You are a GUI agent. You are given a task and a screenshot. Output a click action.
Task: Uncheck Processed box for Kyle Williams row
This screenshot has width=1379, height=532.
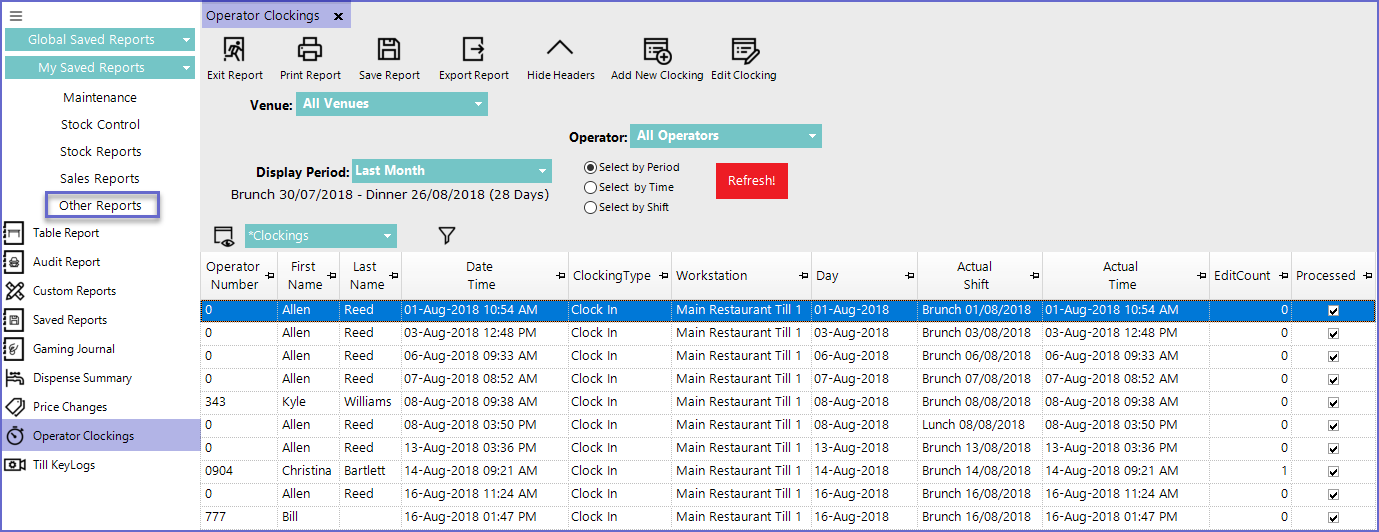[1333, 402]
